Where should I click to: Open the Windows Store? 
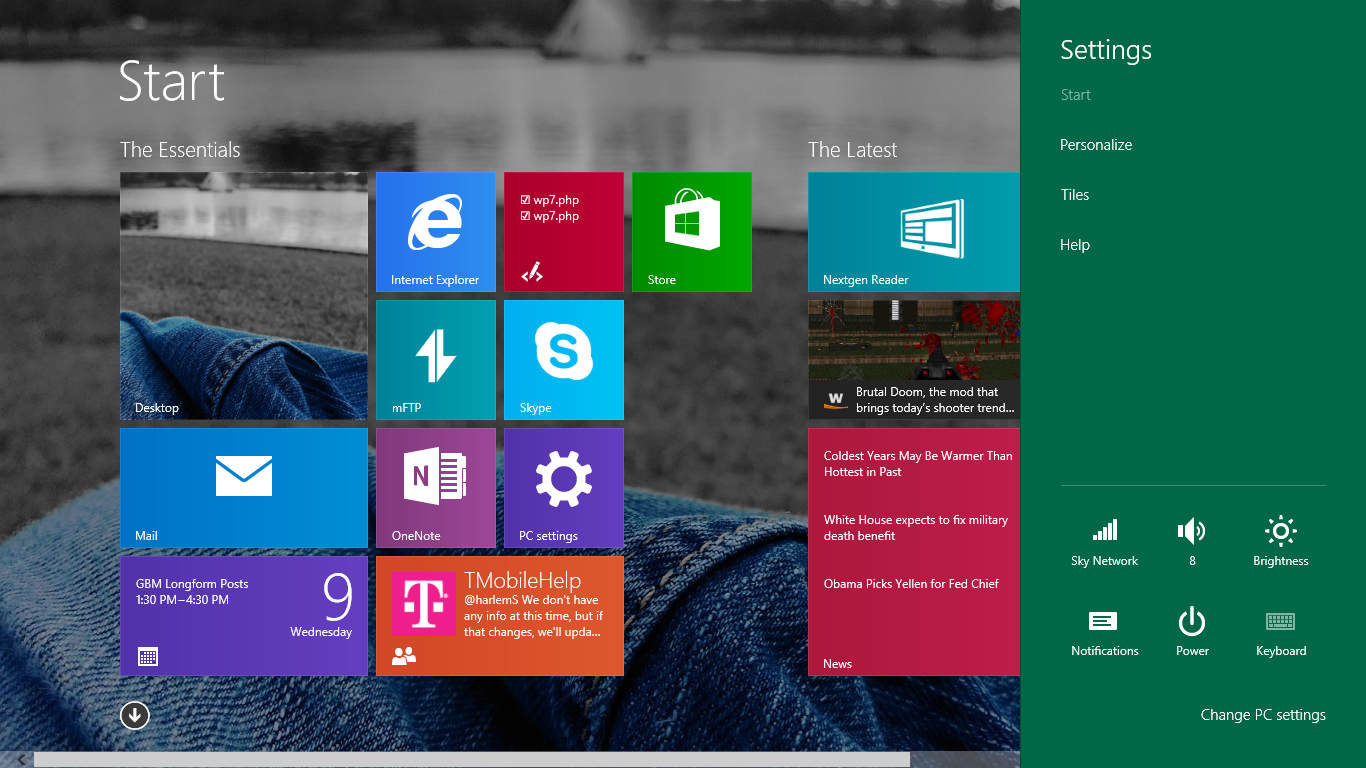click(x=691, y=231)
